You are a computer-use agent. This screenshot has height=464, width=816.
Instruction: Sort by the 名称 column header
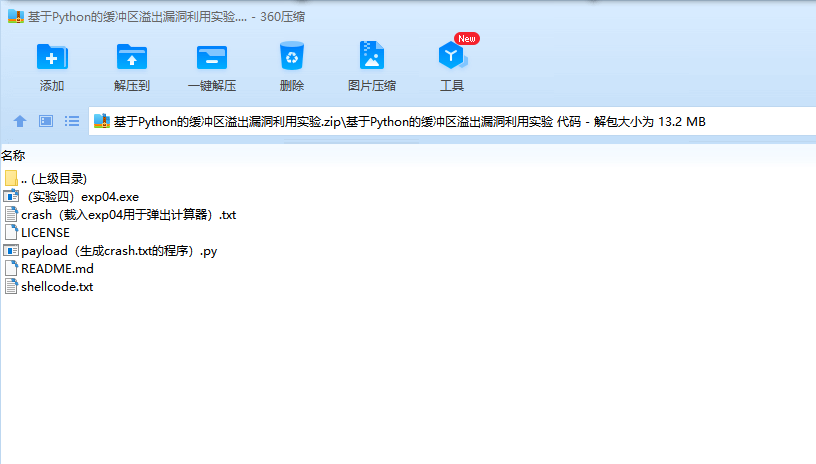tap(13, 155)
